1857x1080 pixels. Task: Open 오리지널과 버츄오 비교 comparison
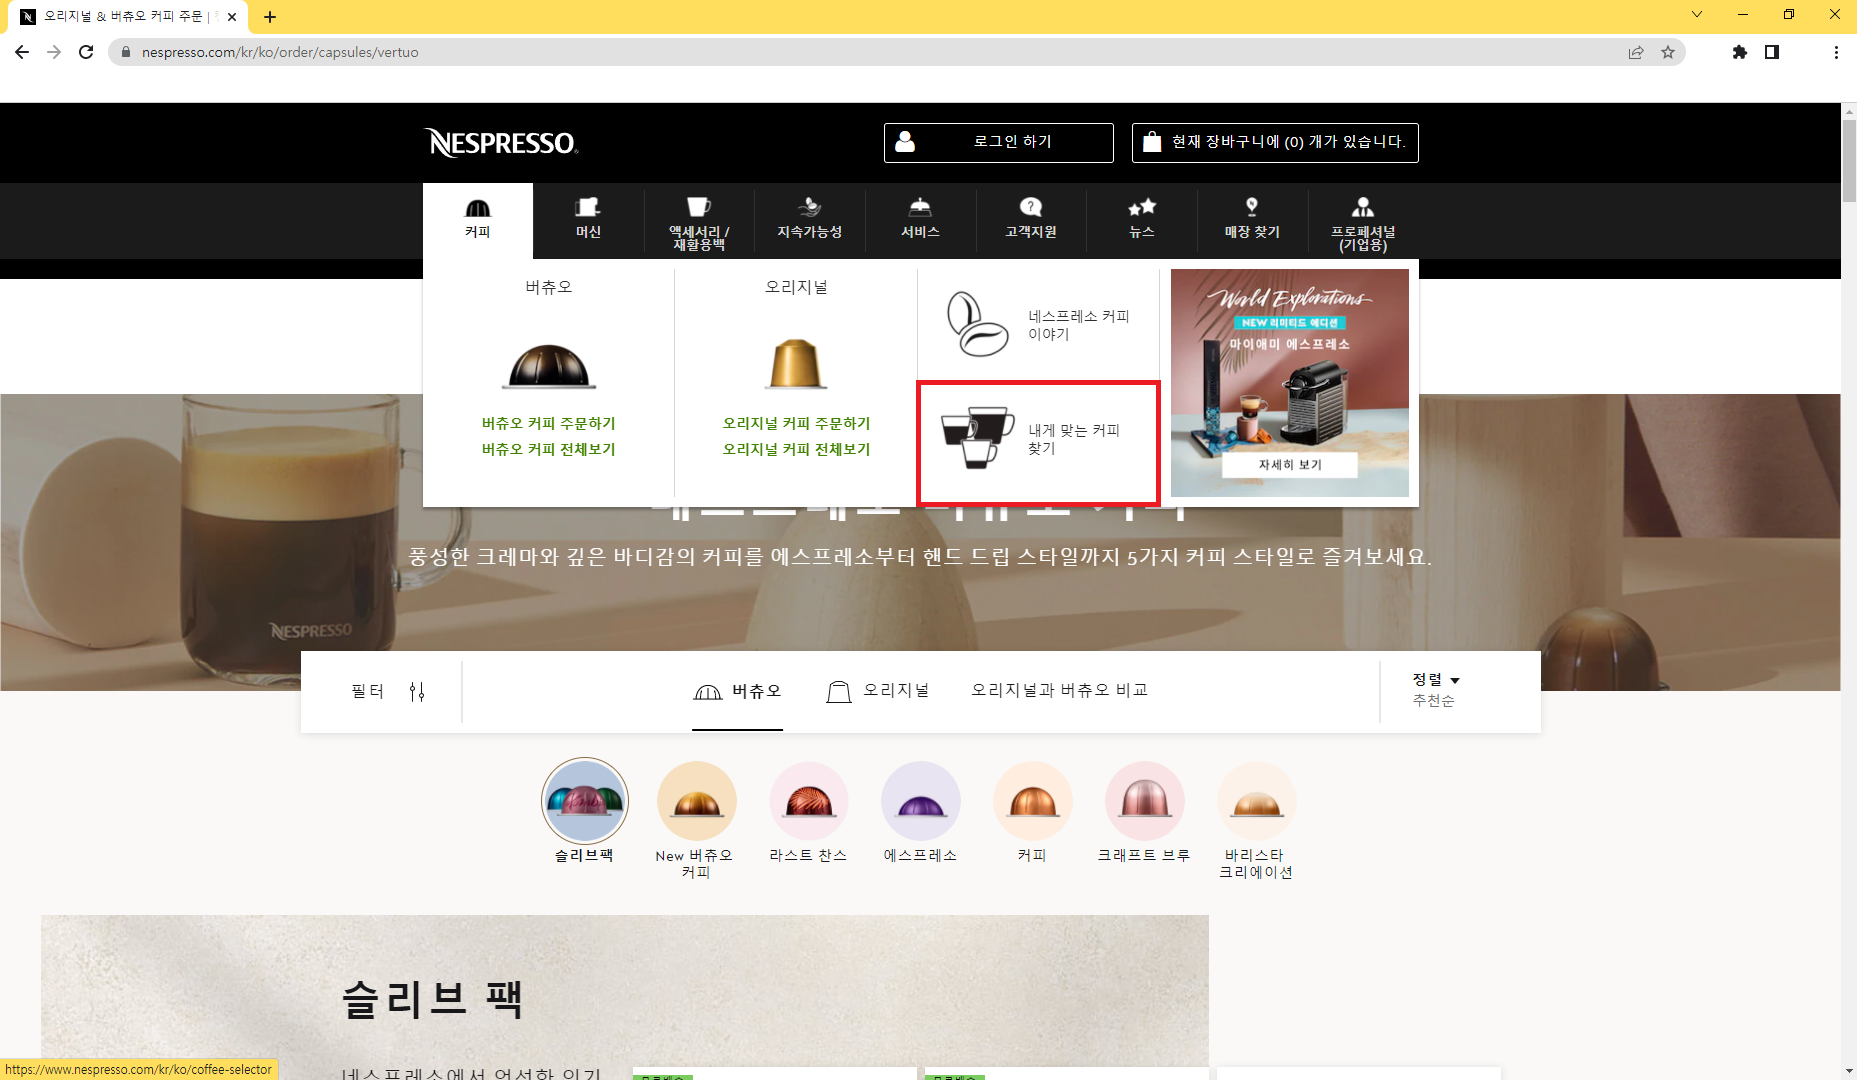coord(1060,690)
